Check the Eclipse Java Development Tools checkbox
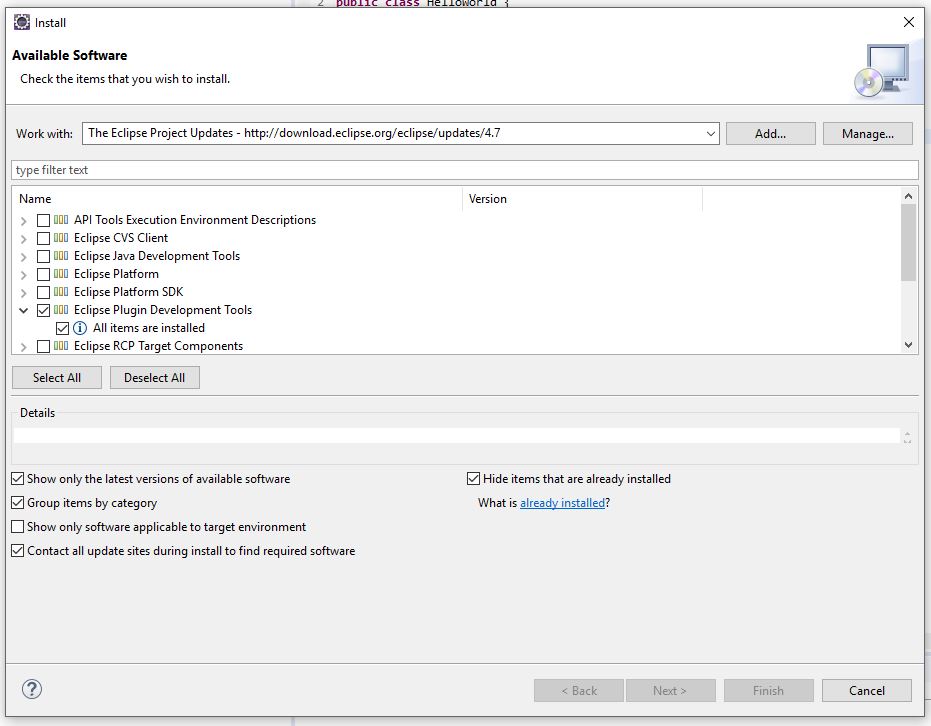931x726 pixels. 43,256
